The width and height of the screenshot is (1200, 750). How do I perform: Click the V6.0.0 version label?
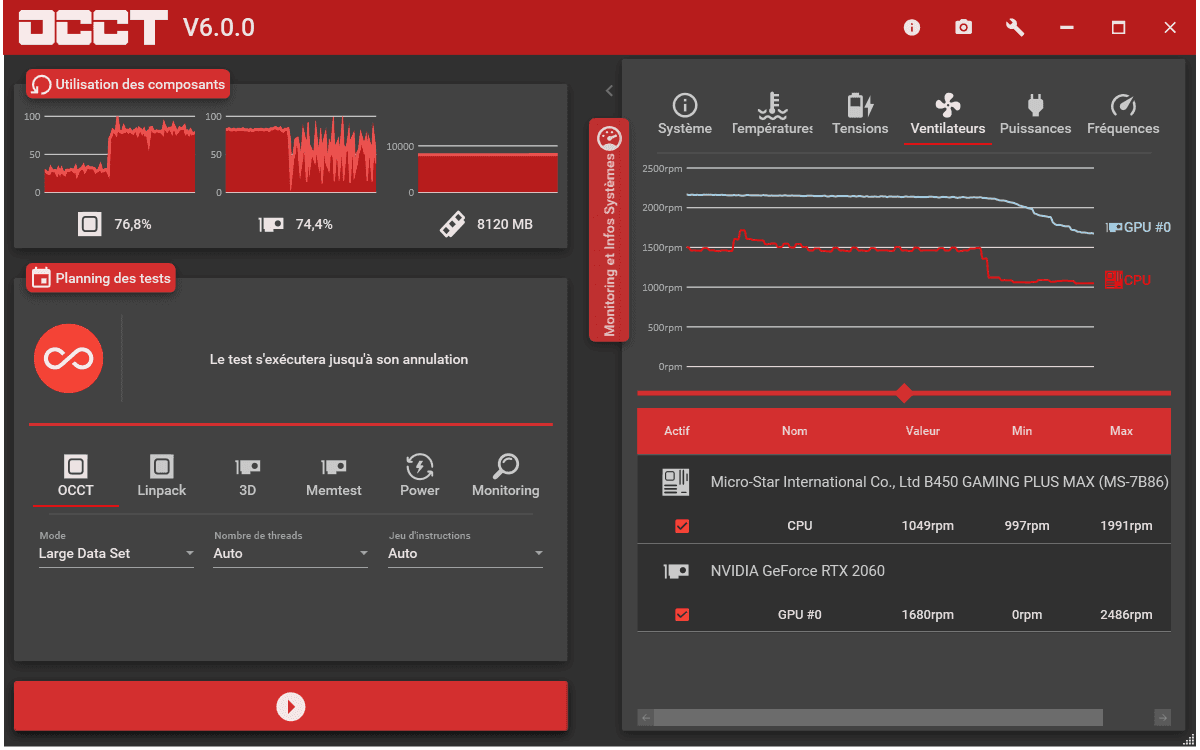[x=219, y=28]
